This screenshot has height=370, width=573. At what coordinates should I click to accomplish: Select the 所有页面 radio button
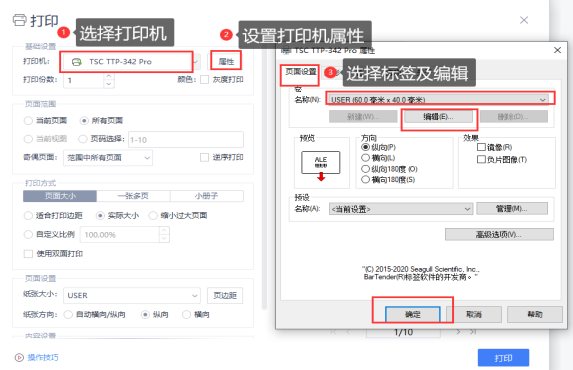84,120
